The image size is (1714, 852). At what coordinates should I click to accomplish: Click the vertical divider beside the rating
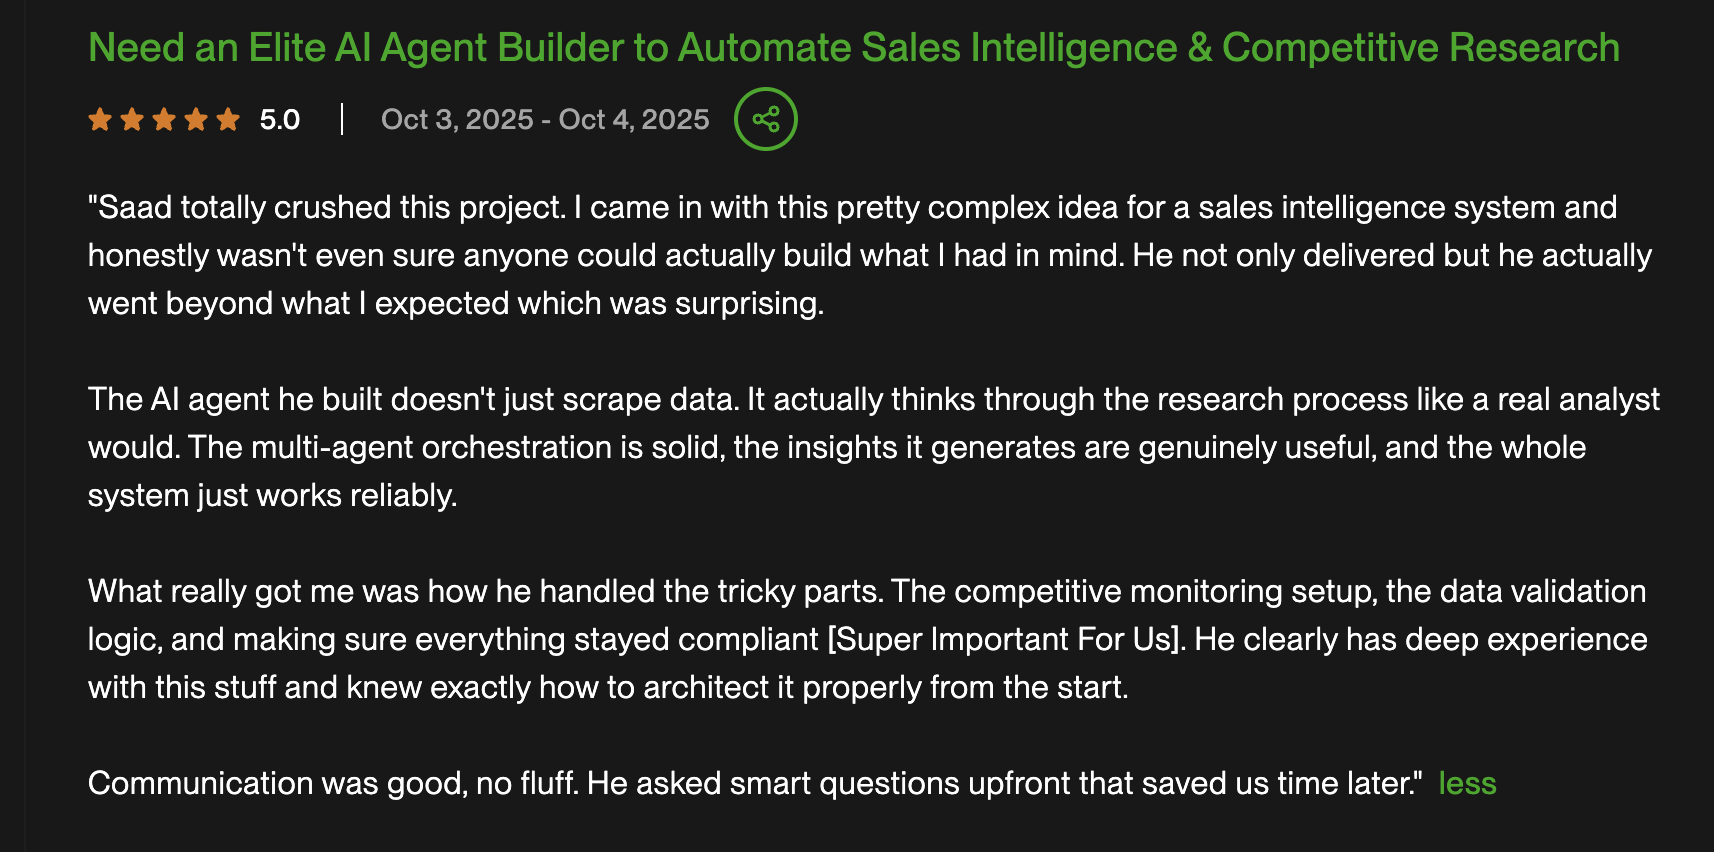[x=342, y=120]
